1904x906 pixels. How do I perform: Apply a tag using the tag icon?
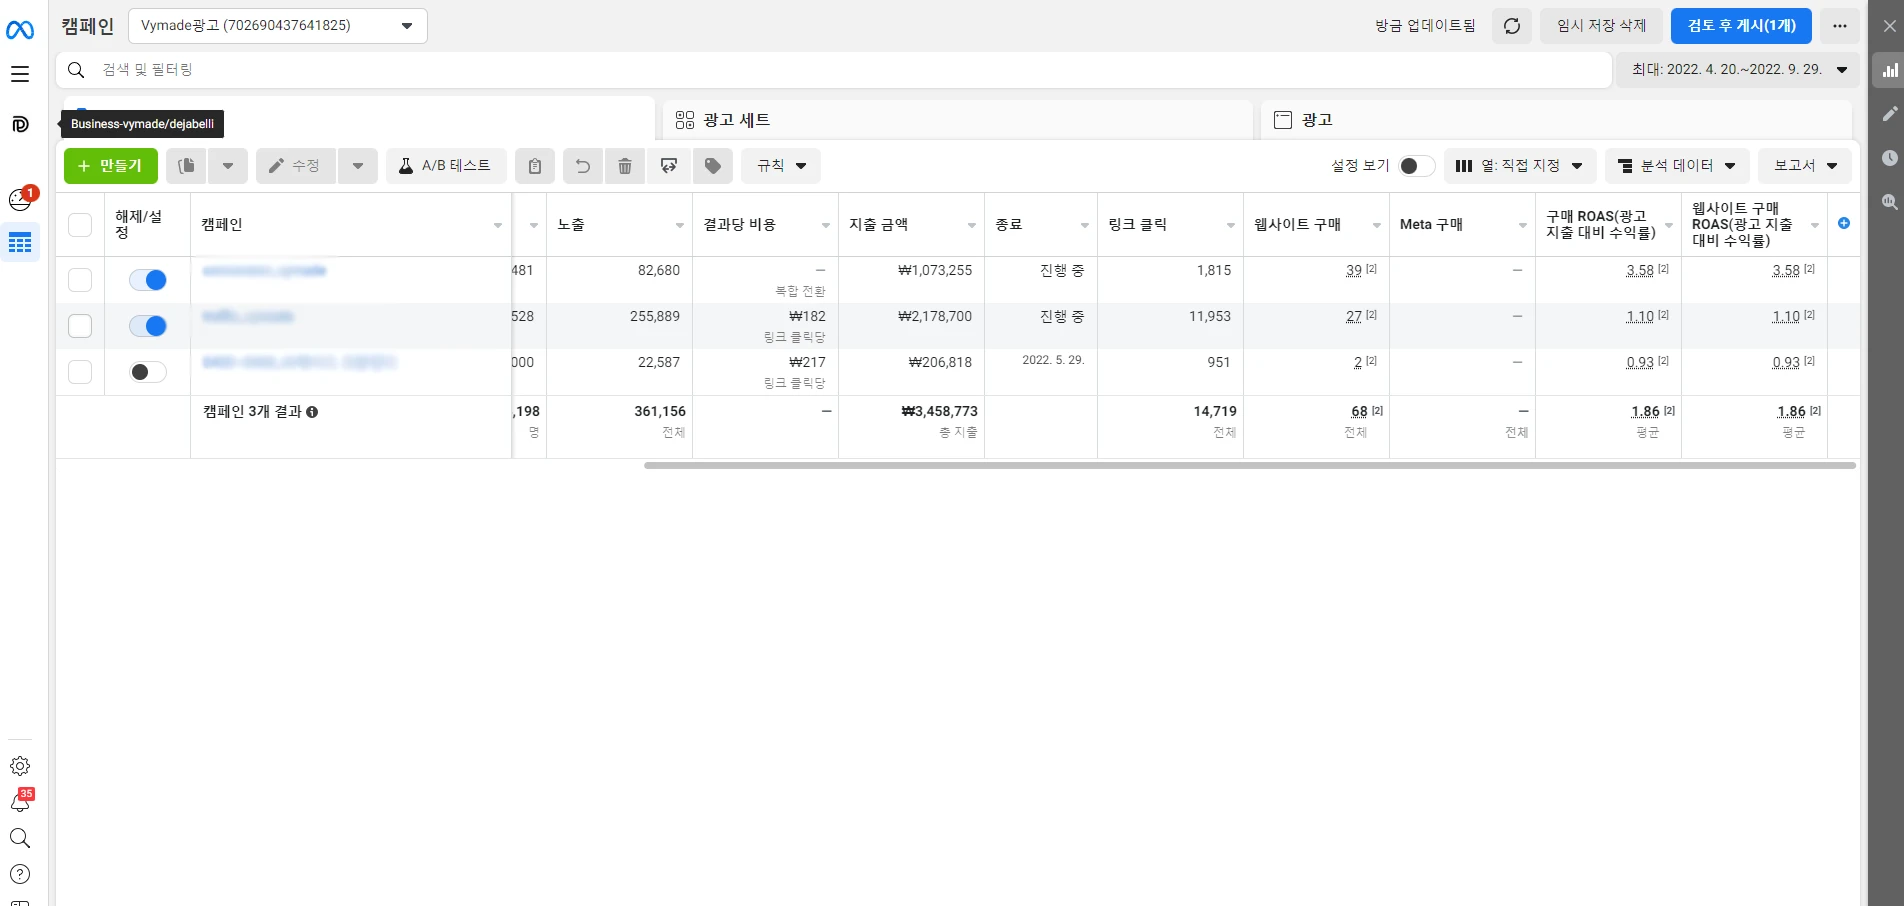click(x=713, y=165)
